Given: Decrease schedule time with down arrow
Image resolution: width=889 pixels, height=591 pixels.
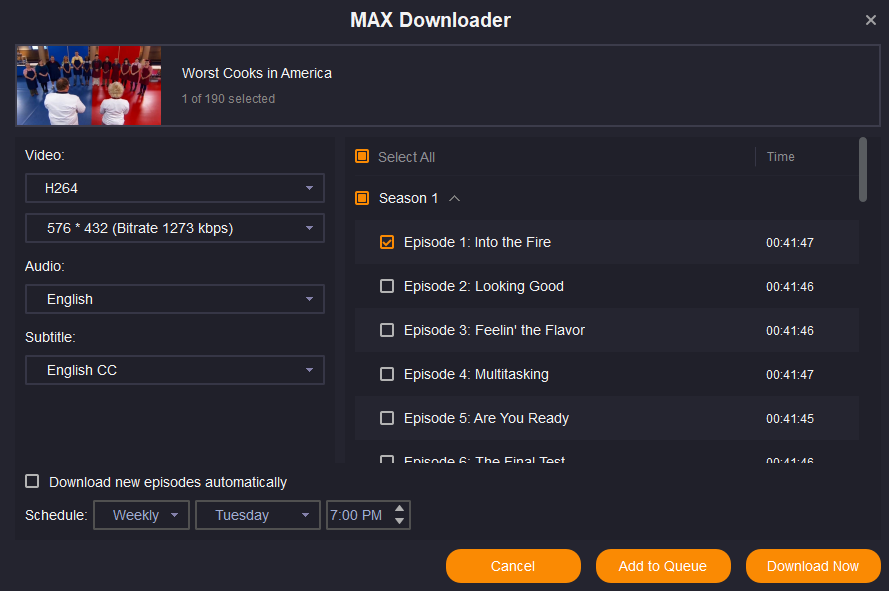Looking at the screenshot, I should click(x=399, y=521).
